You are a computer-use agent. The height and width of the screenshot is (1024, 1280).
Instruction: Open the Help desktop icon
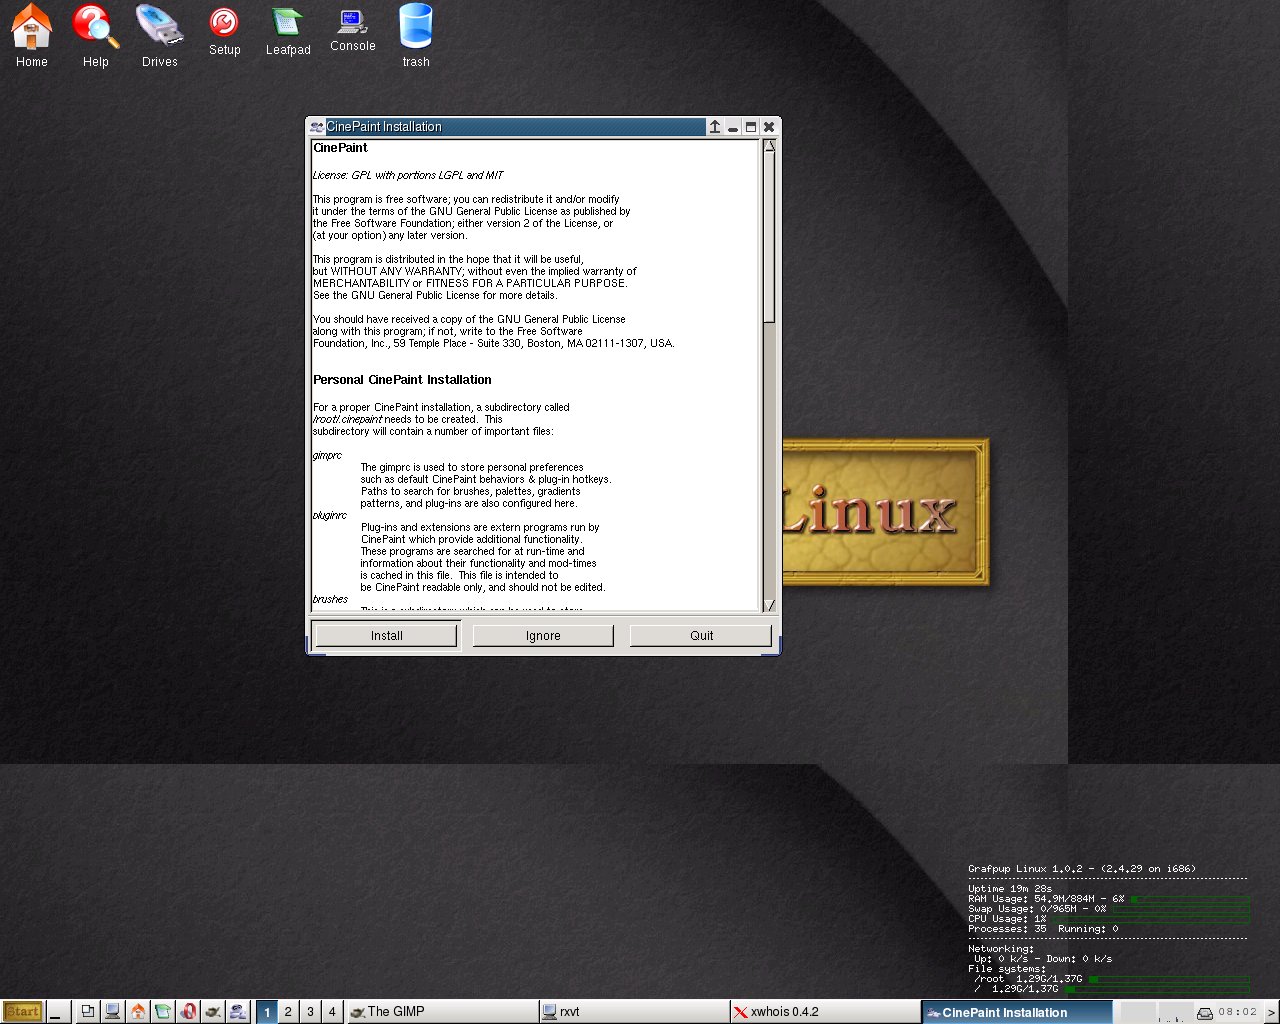96,36
